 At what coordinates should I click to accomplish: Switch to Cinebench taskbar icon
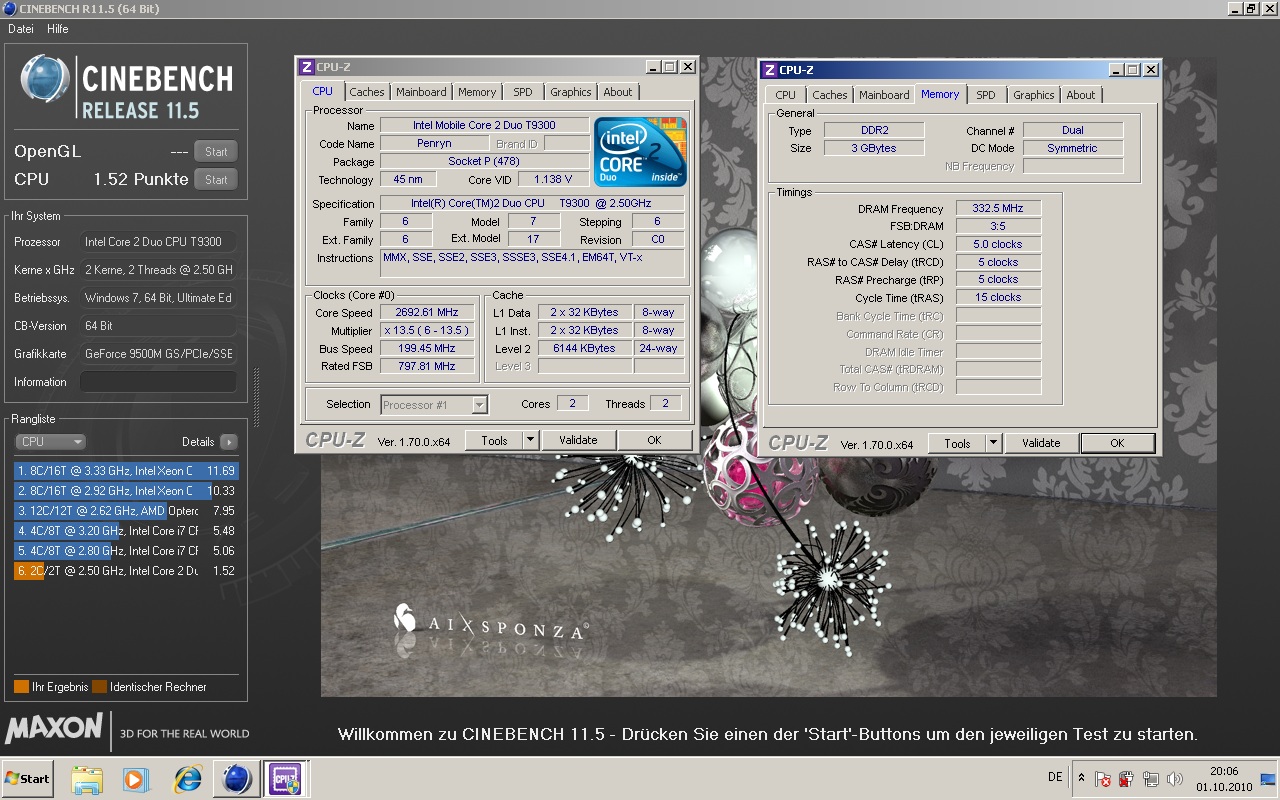[236, 779]
